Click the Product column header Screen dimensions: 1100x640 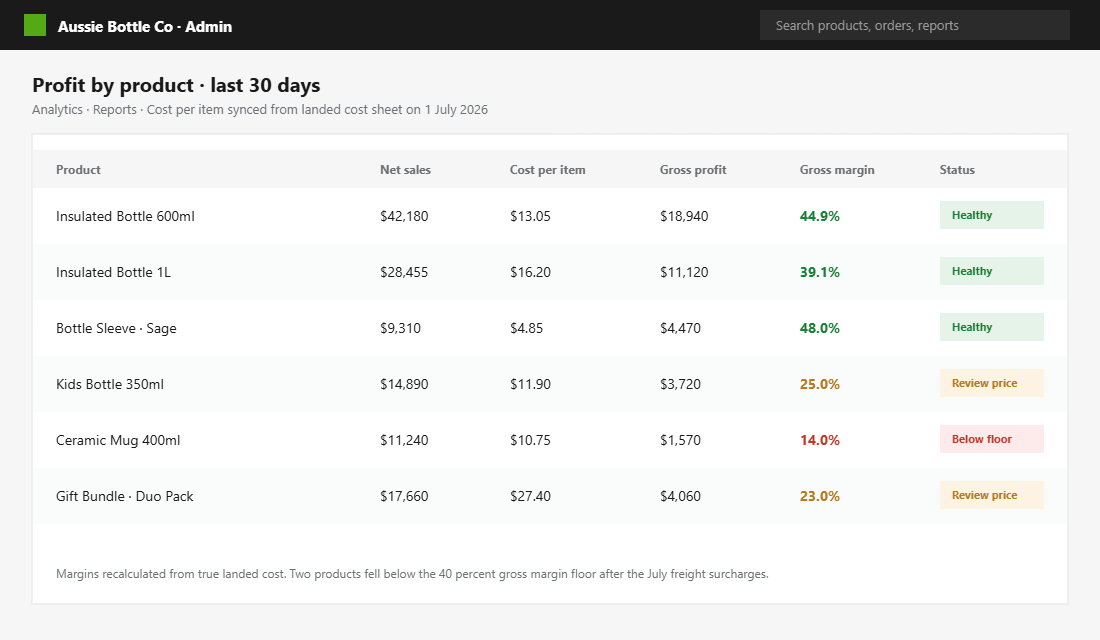coord(79,170)
